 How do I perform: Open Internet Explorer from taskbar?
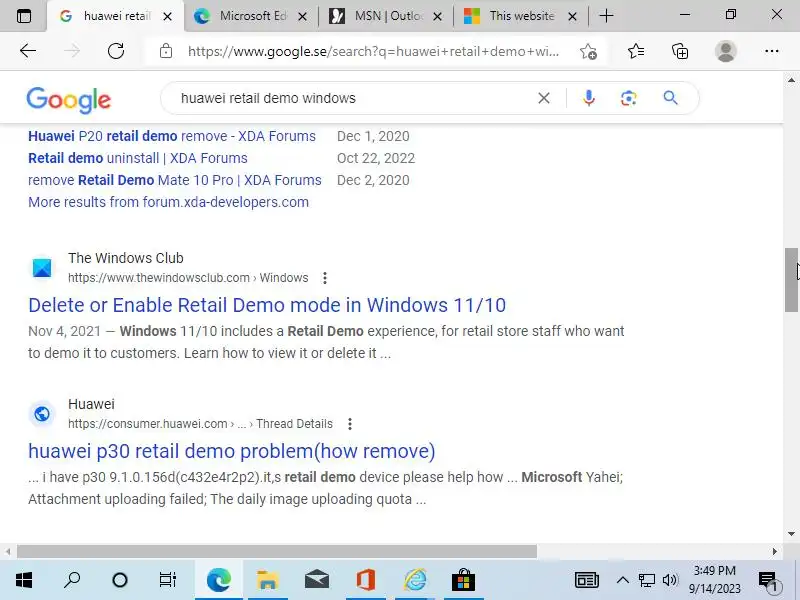pos(414,580)
